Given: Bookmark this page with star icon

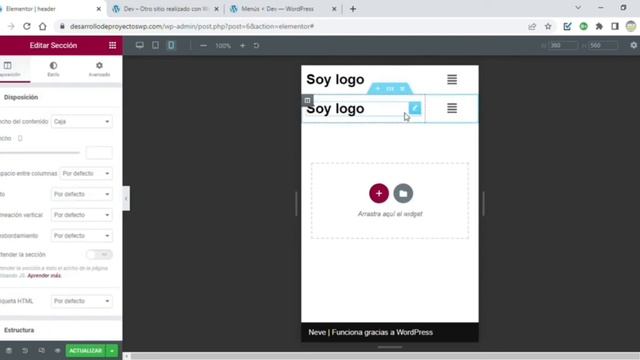Looking at the screenshot, I should pyautogui.click(x=548, y=26).
